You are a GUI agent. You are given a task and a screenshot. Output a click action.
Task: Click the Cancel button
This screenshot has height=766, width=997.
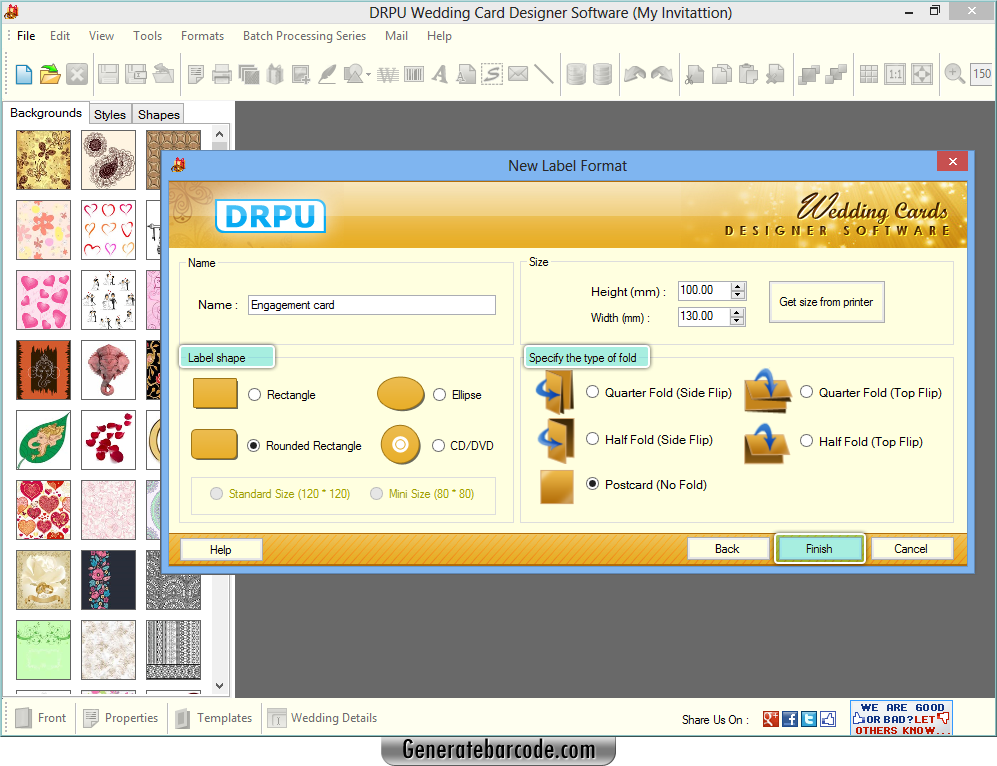(x=911, y=549)
